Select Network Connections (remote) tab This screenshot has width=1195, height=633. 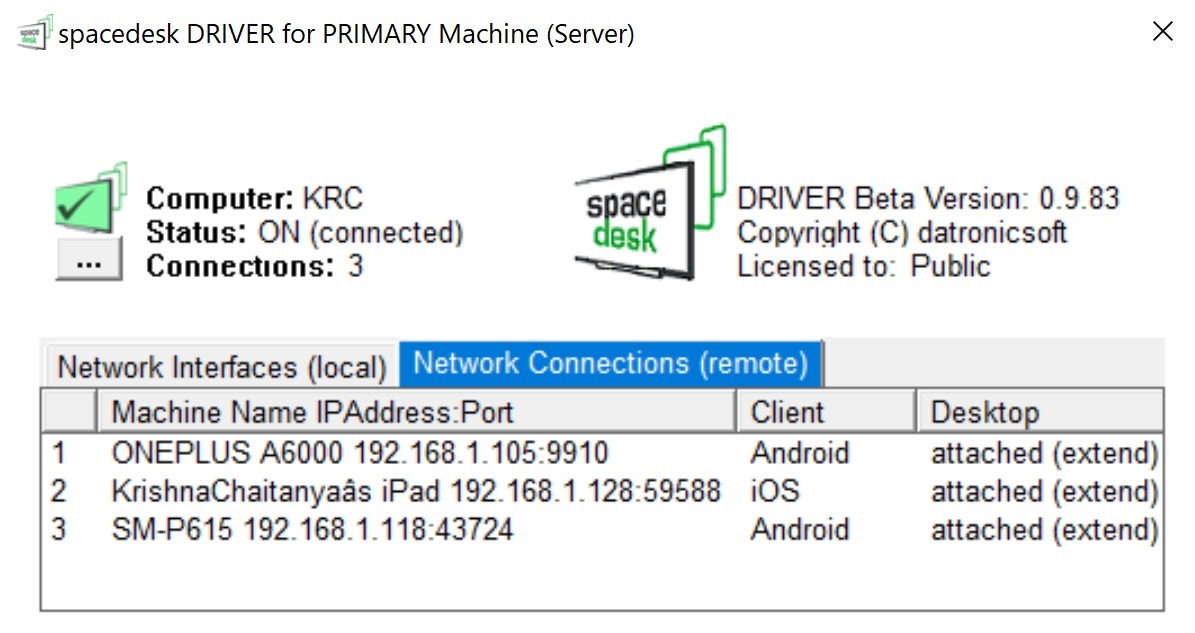tap(610, 363)
